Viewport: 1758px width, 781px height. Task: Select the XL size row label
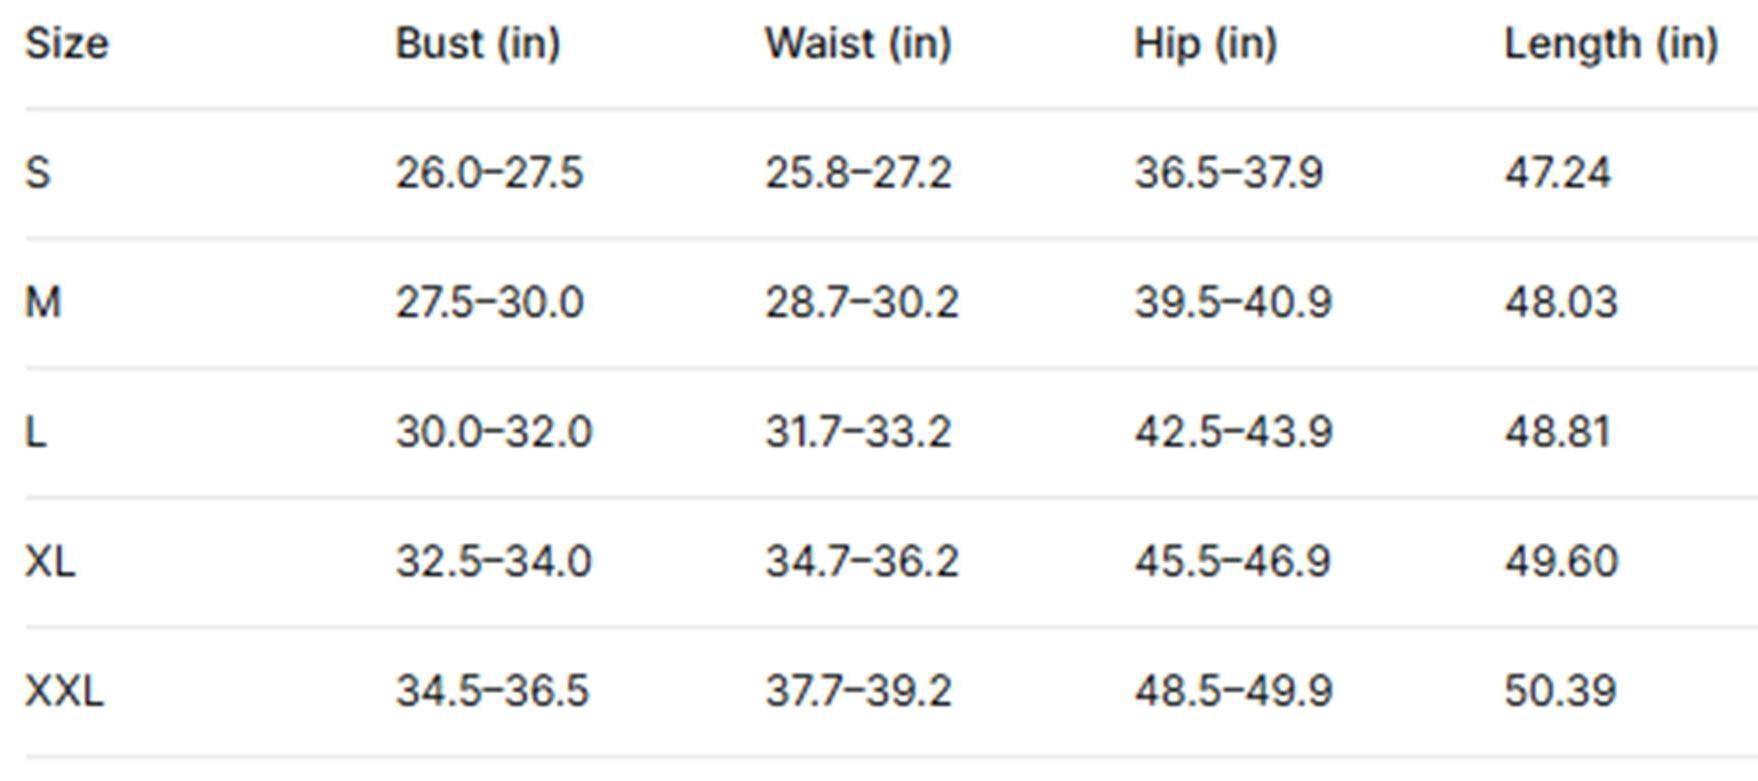[x=50, y=561]
